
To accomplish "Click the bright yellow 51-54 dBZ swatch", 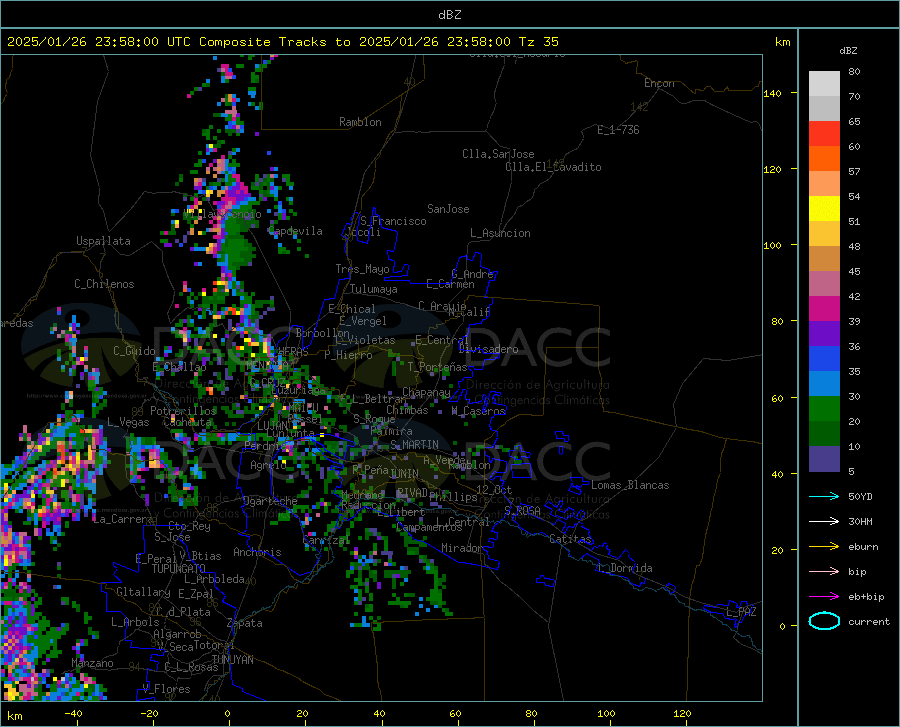I will (x=824, y=208).
